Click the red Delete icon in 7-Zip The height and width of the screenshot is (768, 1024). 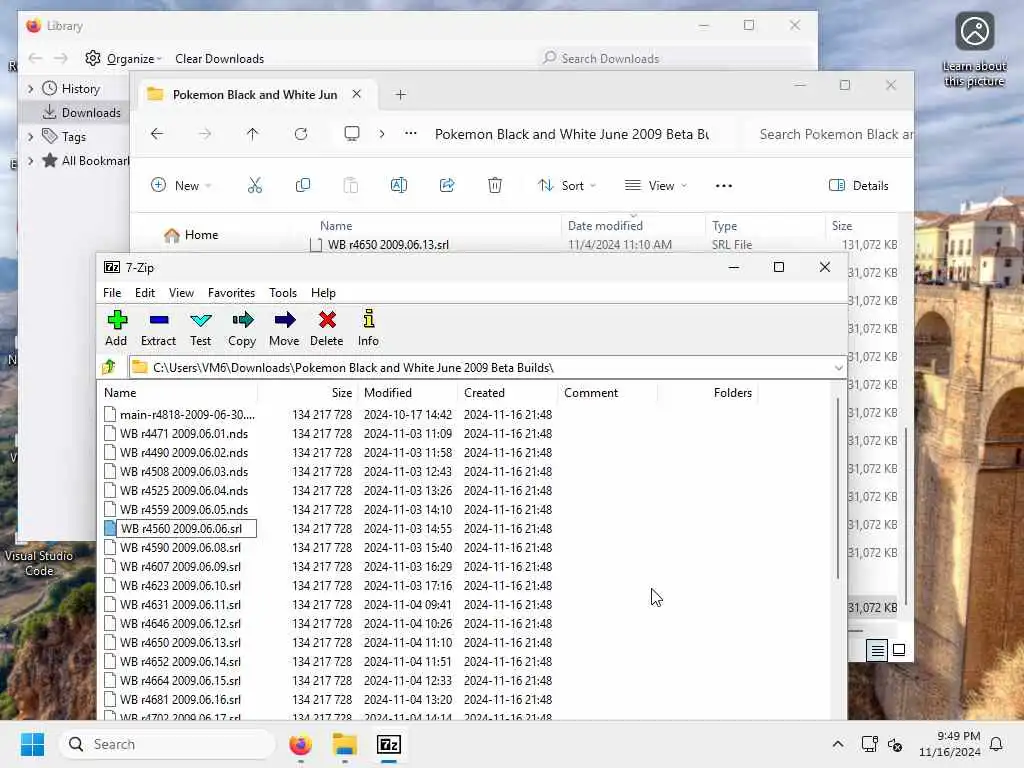click(x=327, y=328)
